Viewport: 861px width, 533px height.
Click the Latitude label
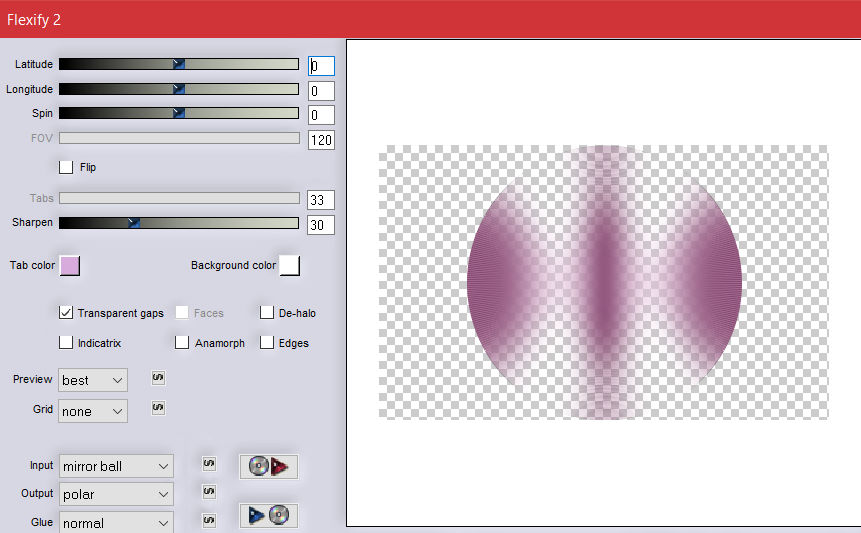coord(34,64)
